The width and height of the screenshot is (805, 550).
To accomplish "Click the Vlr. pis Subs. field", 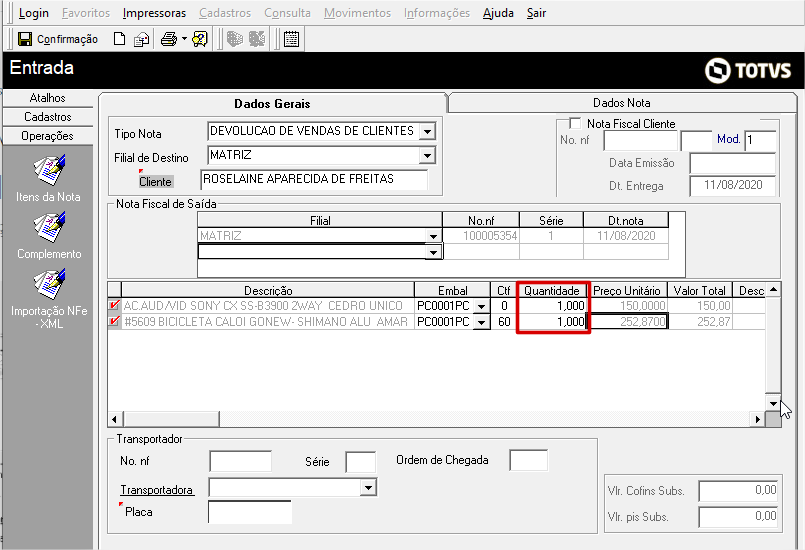I will coord(739,517).
